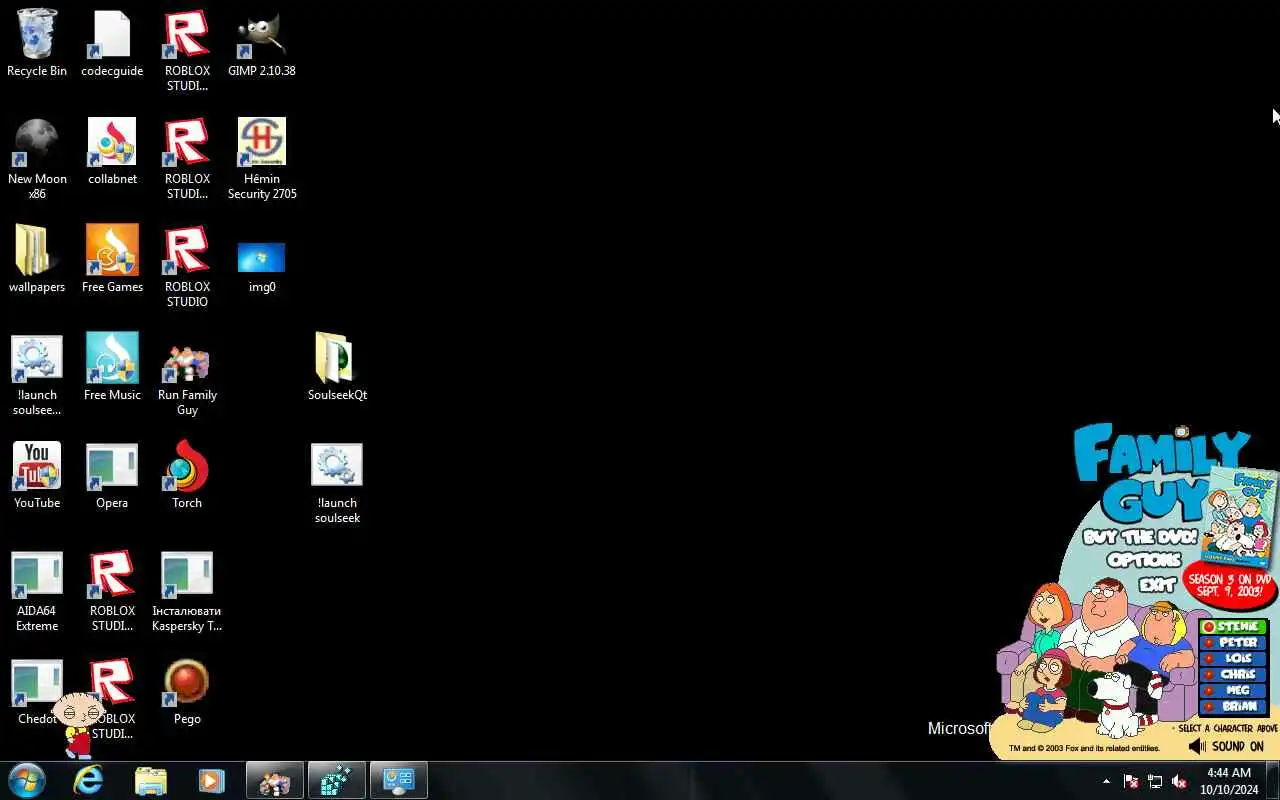1280x800 pixels.
Task: Select the img0 image file
Action: pyautogui.click(x=262, y=266)
